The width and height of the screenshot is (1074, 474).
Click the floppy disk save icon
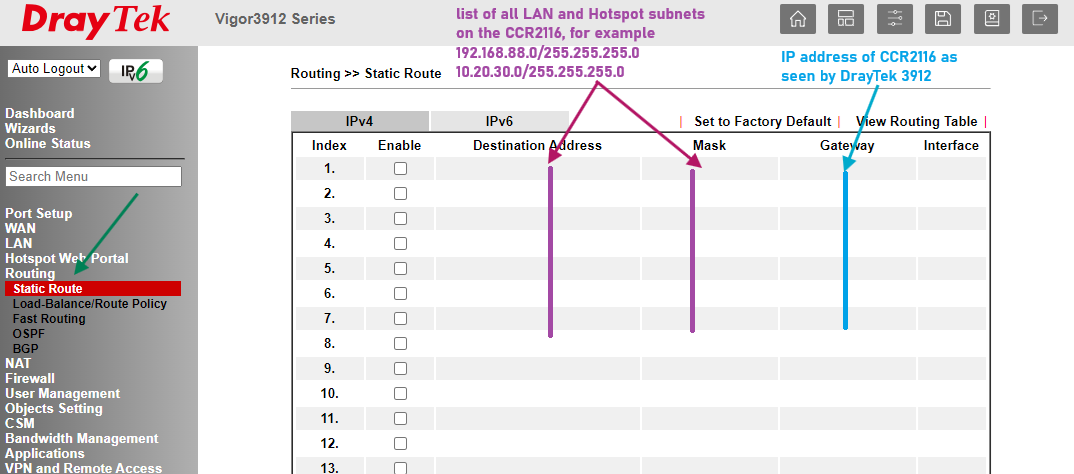click(943, 19)
